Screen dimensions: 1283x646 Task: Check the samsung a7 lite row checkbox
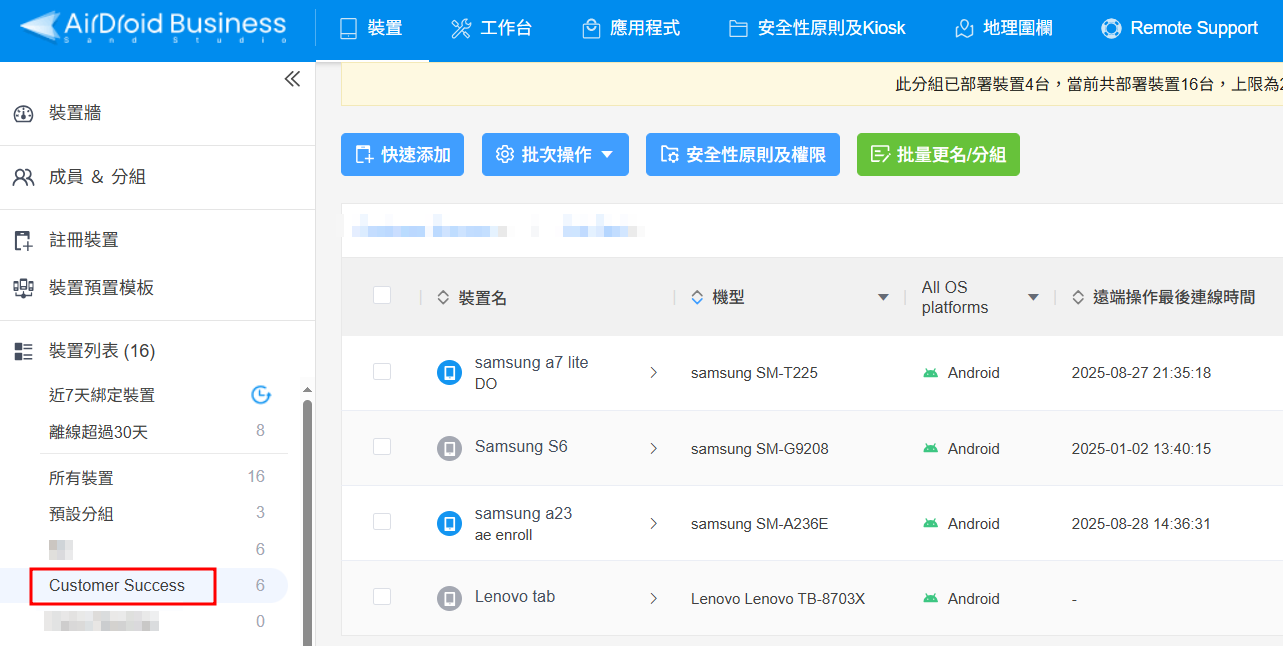382,371
